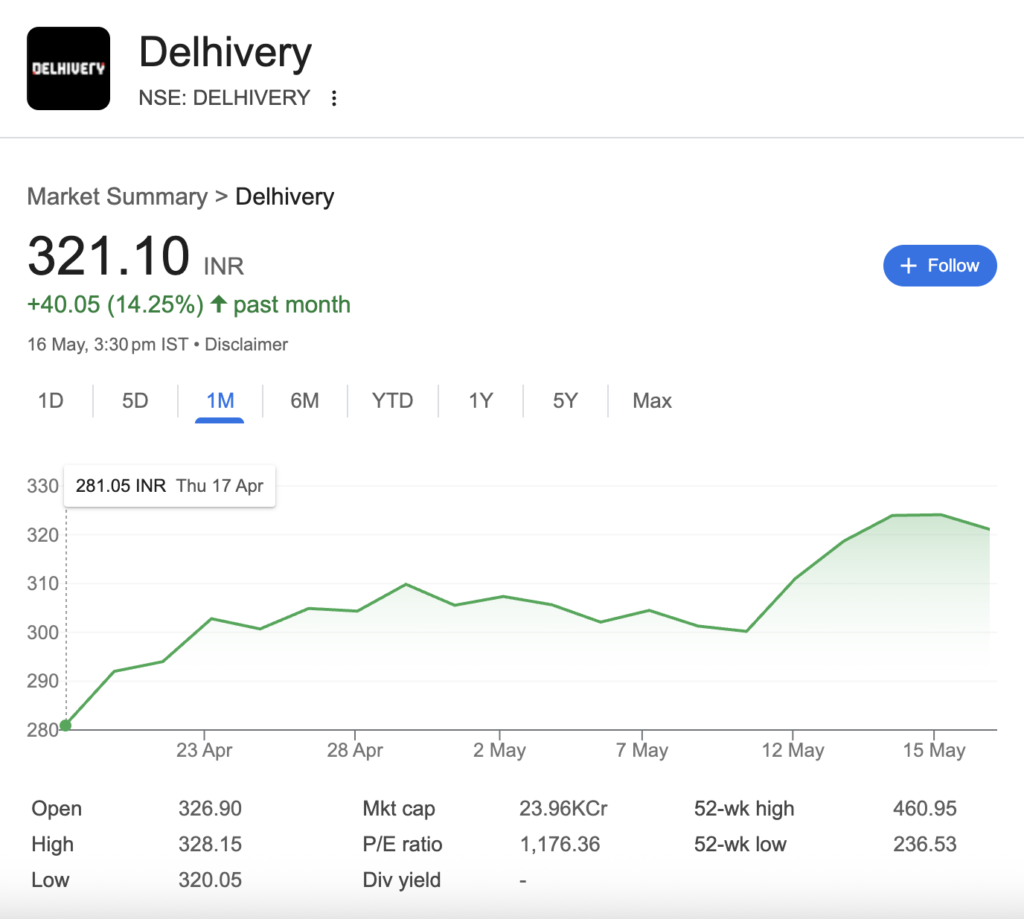Viewport: 1024px width, 919px height.
Task: Open the Market Summary breadcrumb link
Action: coord(118,197)
